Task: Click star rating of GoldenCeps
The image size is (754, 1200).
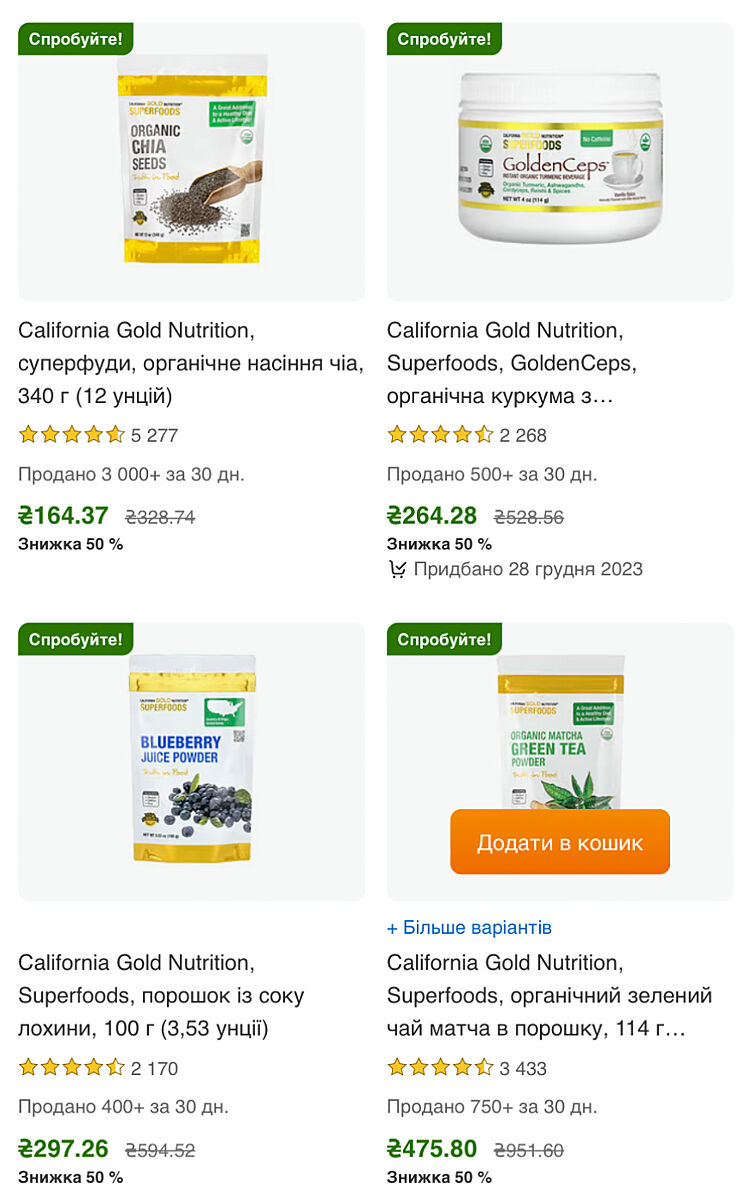Action: click(x=440, y=435)
